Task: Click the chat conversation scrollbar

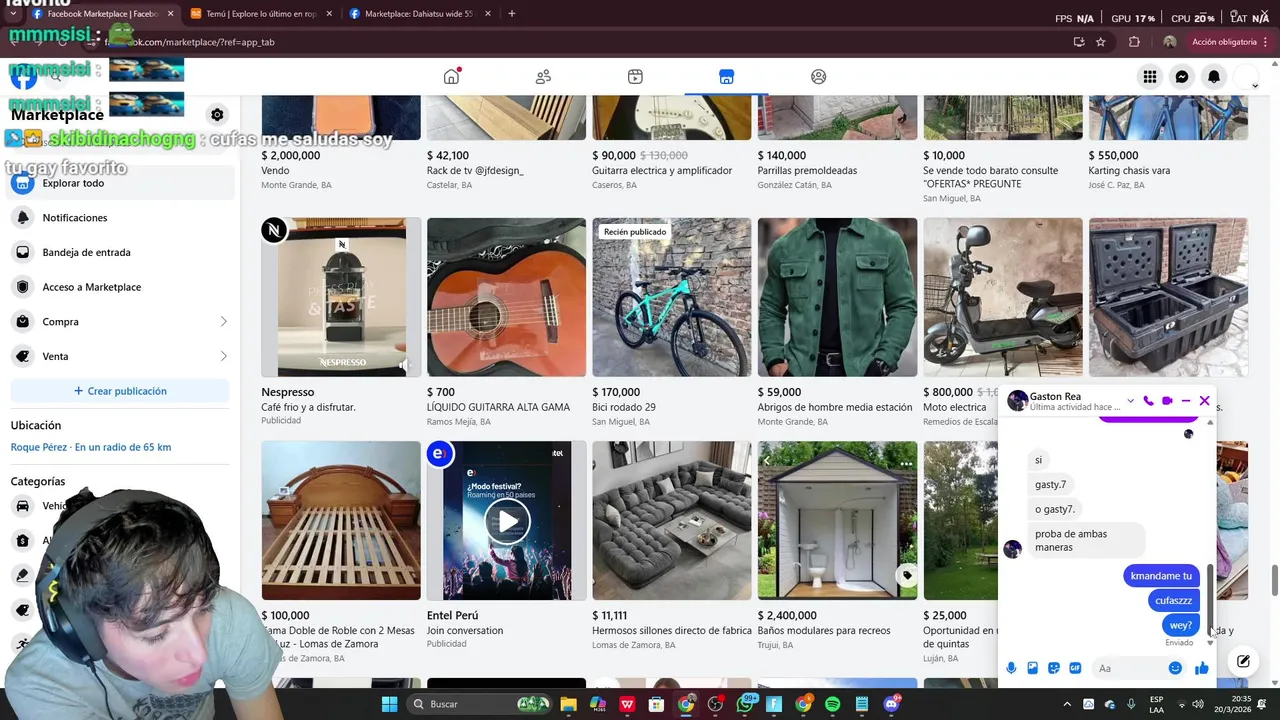Action: click(x=1210, y=598)
